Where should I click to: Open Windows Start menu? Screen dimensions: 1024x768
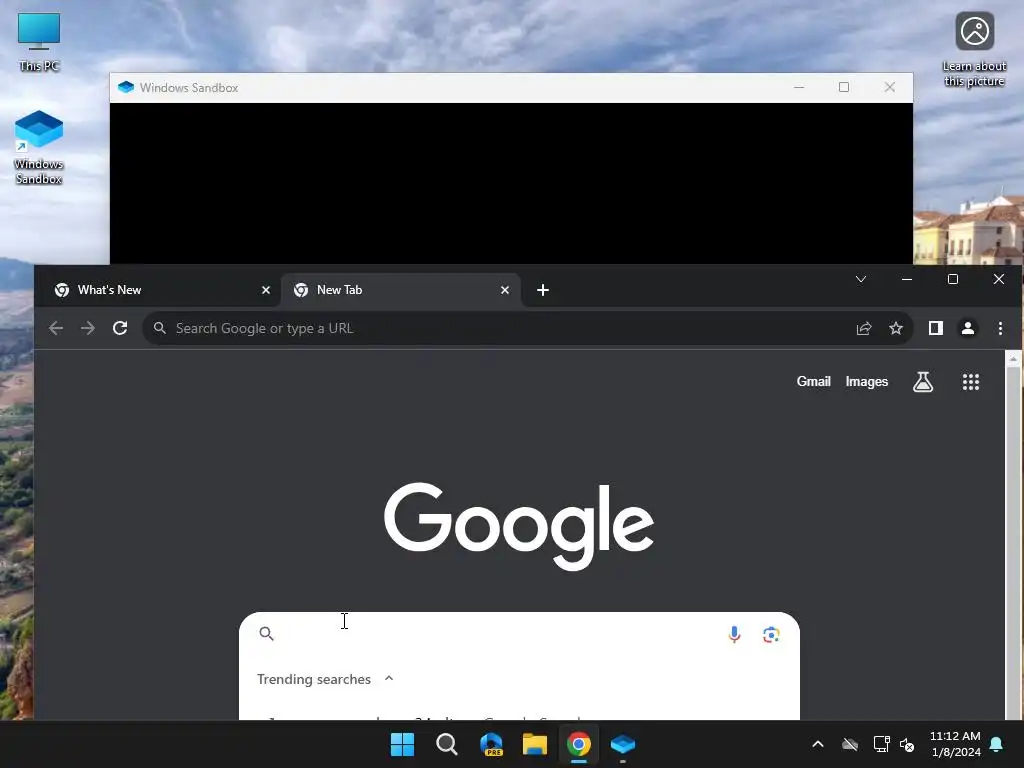pos(402,744)
